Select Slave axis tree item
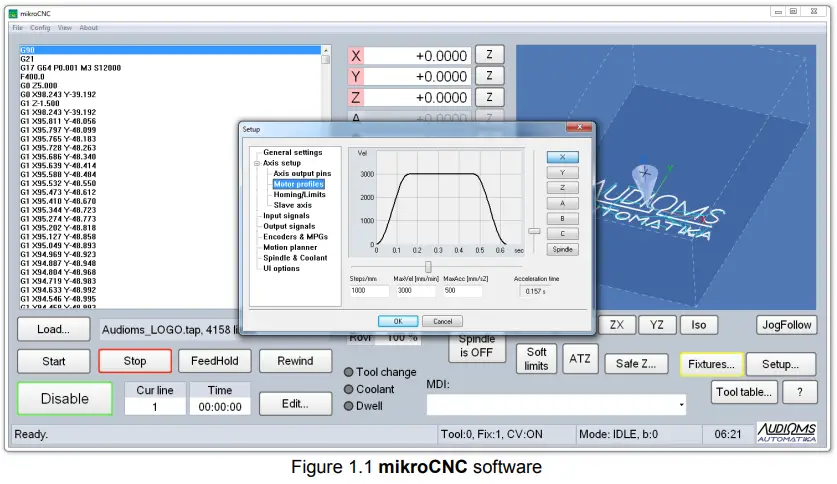Image resolution: width=837 pixels, height=484 pixels. [293, 205]
